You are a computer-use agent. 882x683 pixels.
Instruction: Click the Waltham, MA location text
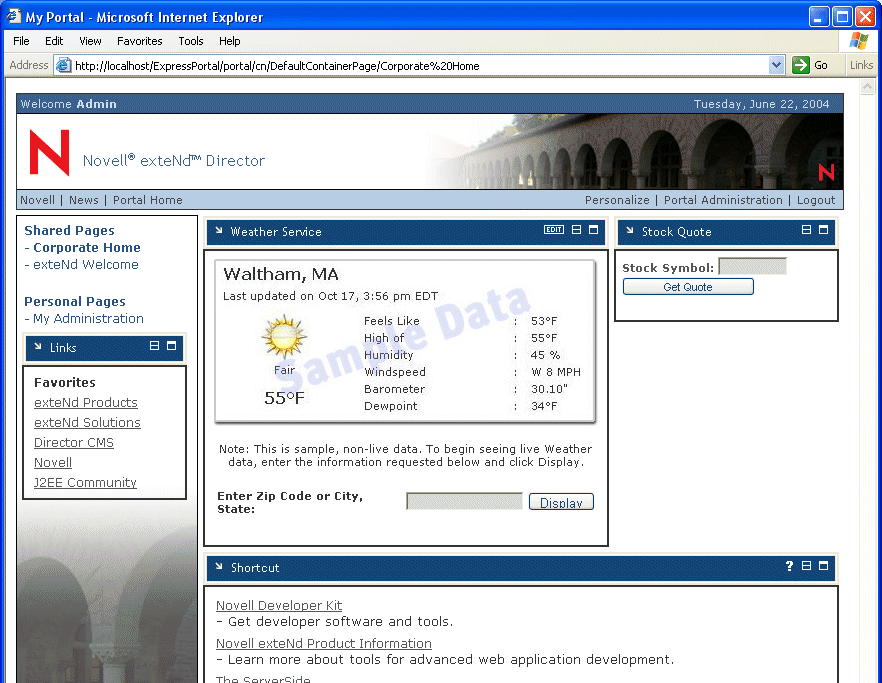pos(281,275)
